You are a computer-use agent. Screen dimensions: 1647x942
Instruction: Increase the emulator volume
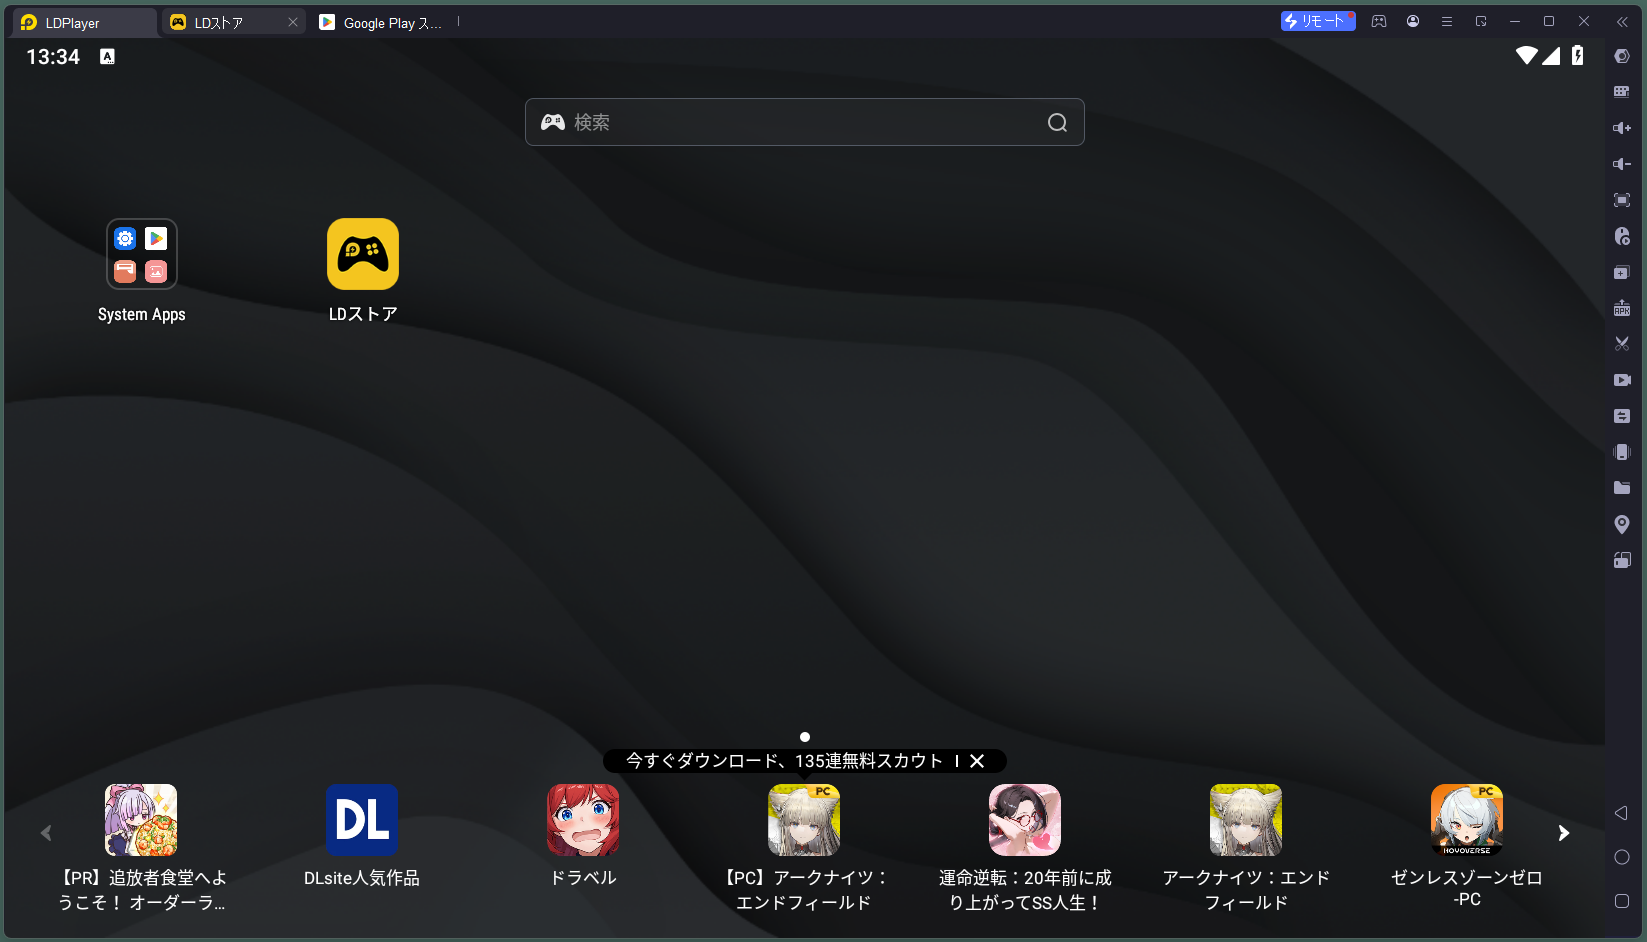pos(1622,128)
